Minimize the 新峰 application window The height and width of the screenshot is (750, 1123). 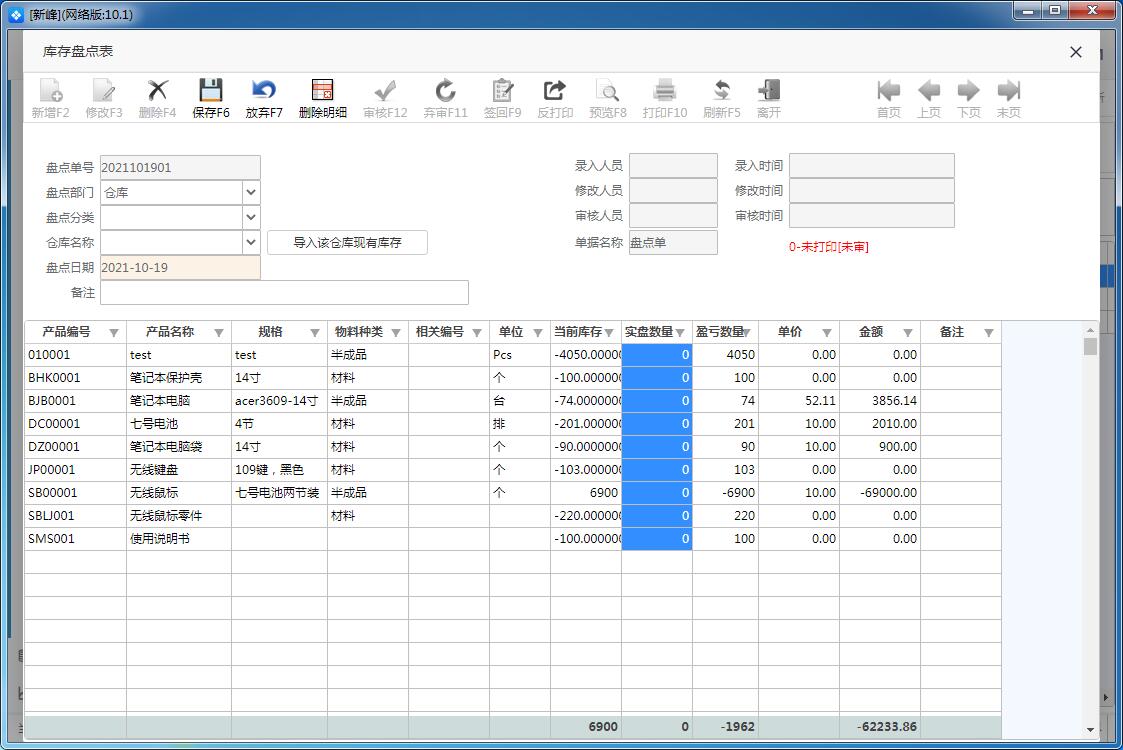[1028, 10]
